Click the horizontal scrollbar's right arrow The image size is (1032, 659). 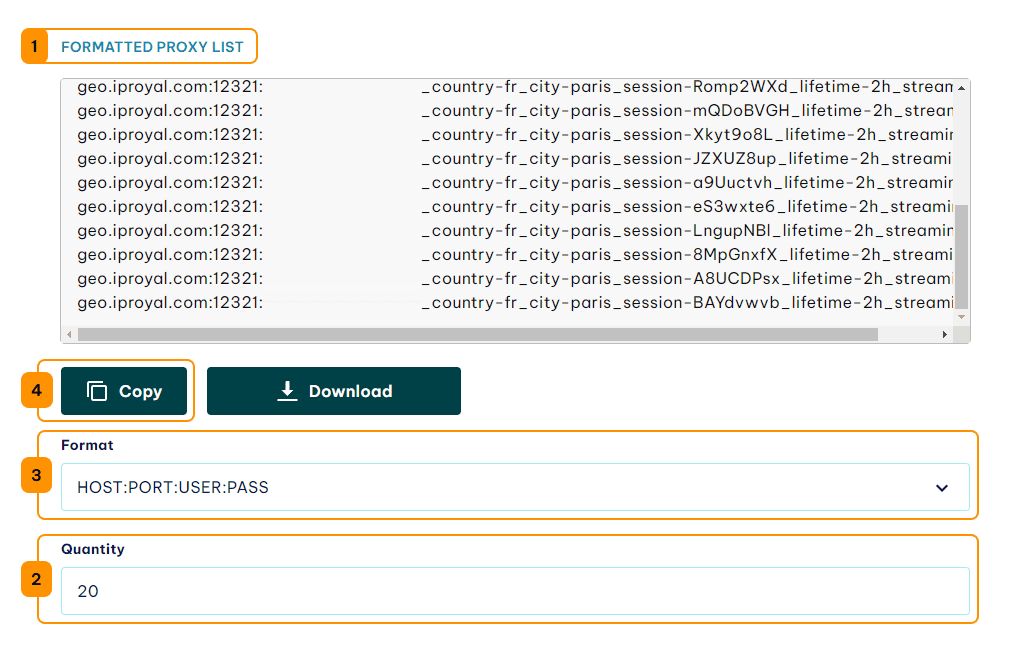click(945, 334)
